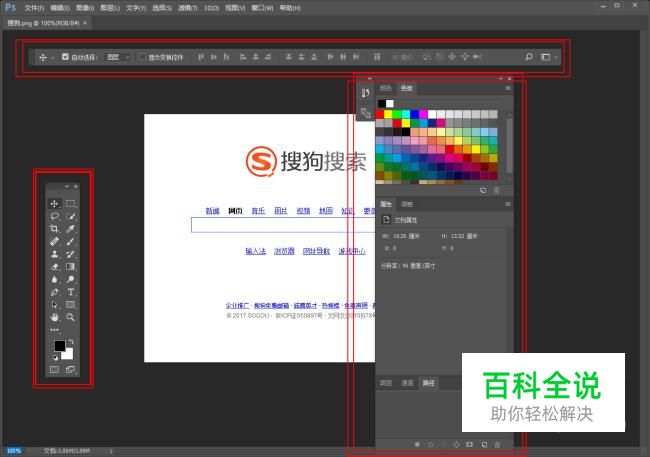The image size is (650, 457).
Task: Open the 图像(I) Image menu
Action: 85,8
